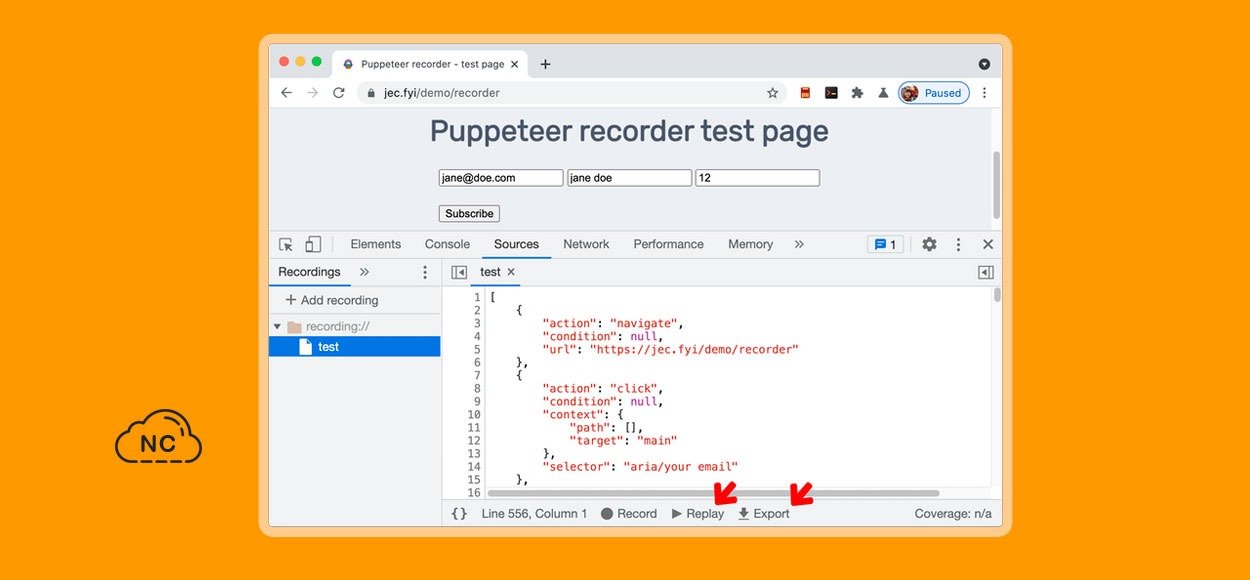Open the Network tab
The width and height of the screenshot is (1250, 580).
(x=586, y=244)
